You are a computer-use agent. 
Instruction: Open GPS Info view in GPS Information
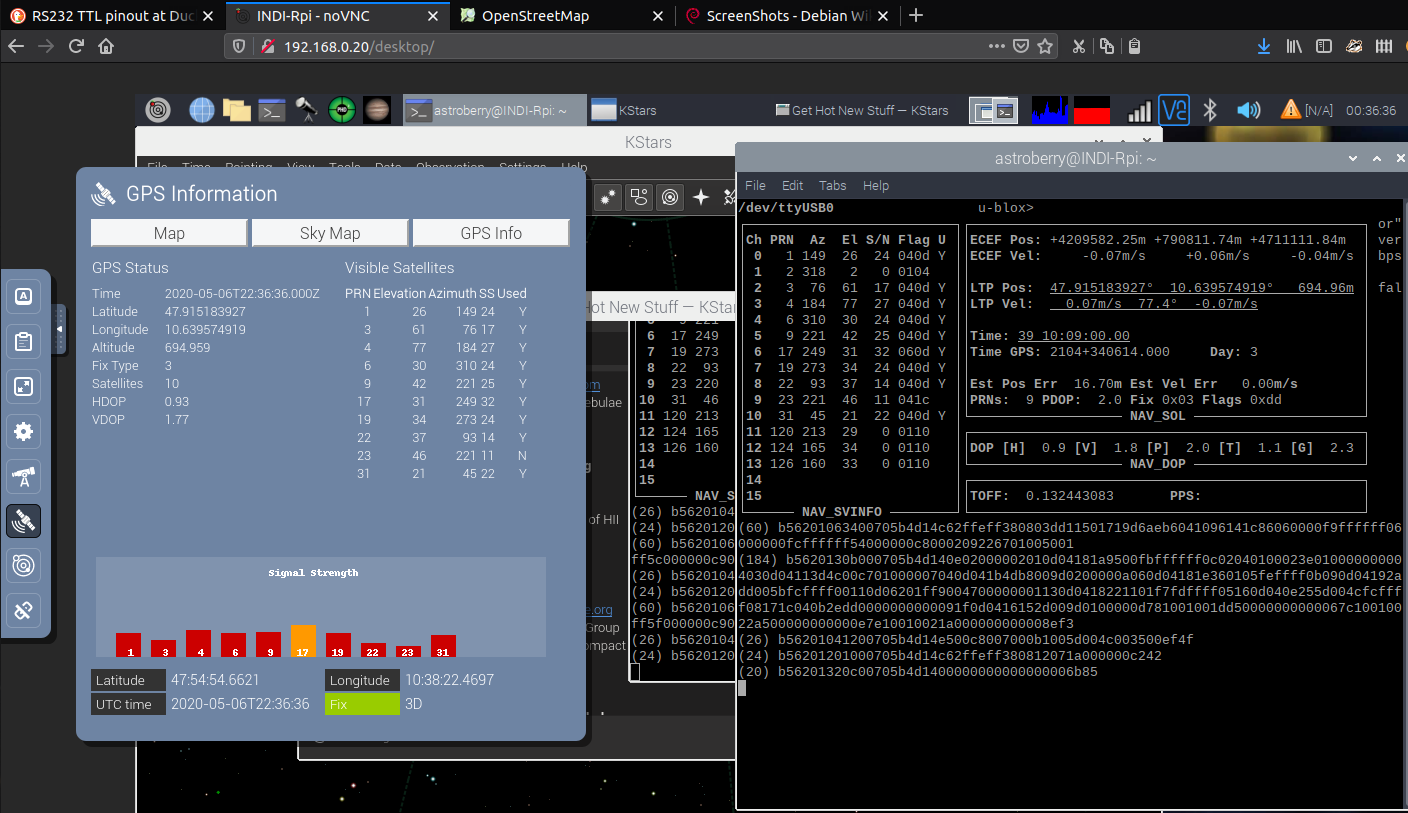[x=491, y=233]
